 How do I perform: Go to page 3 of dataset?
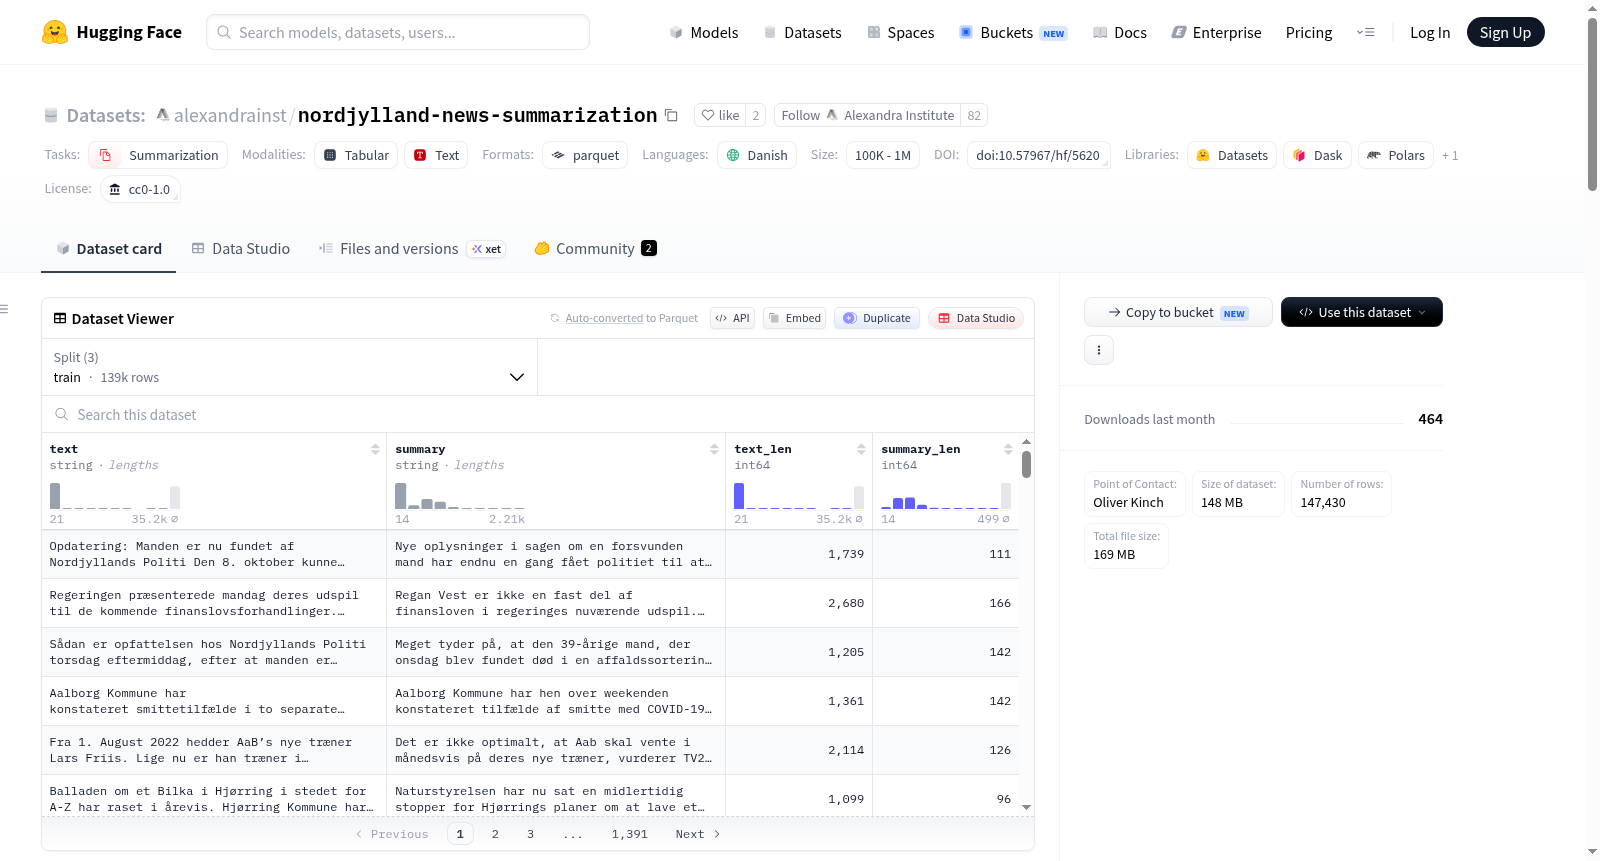530,834
